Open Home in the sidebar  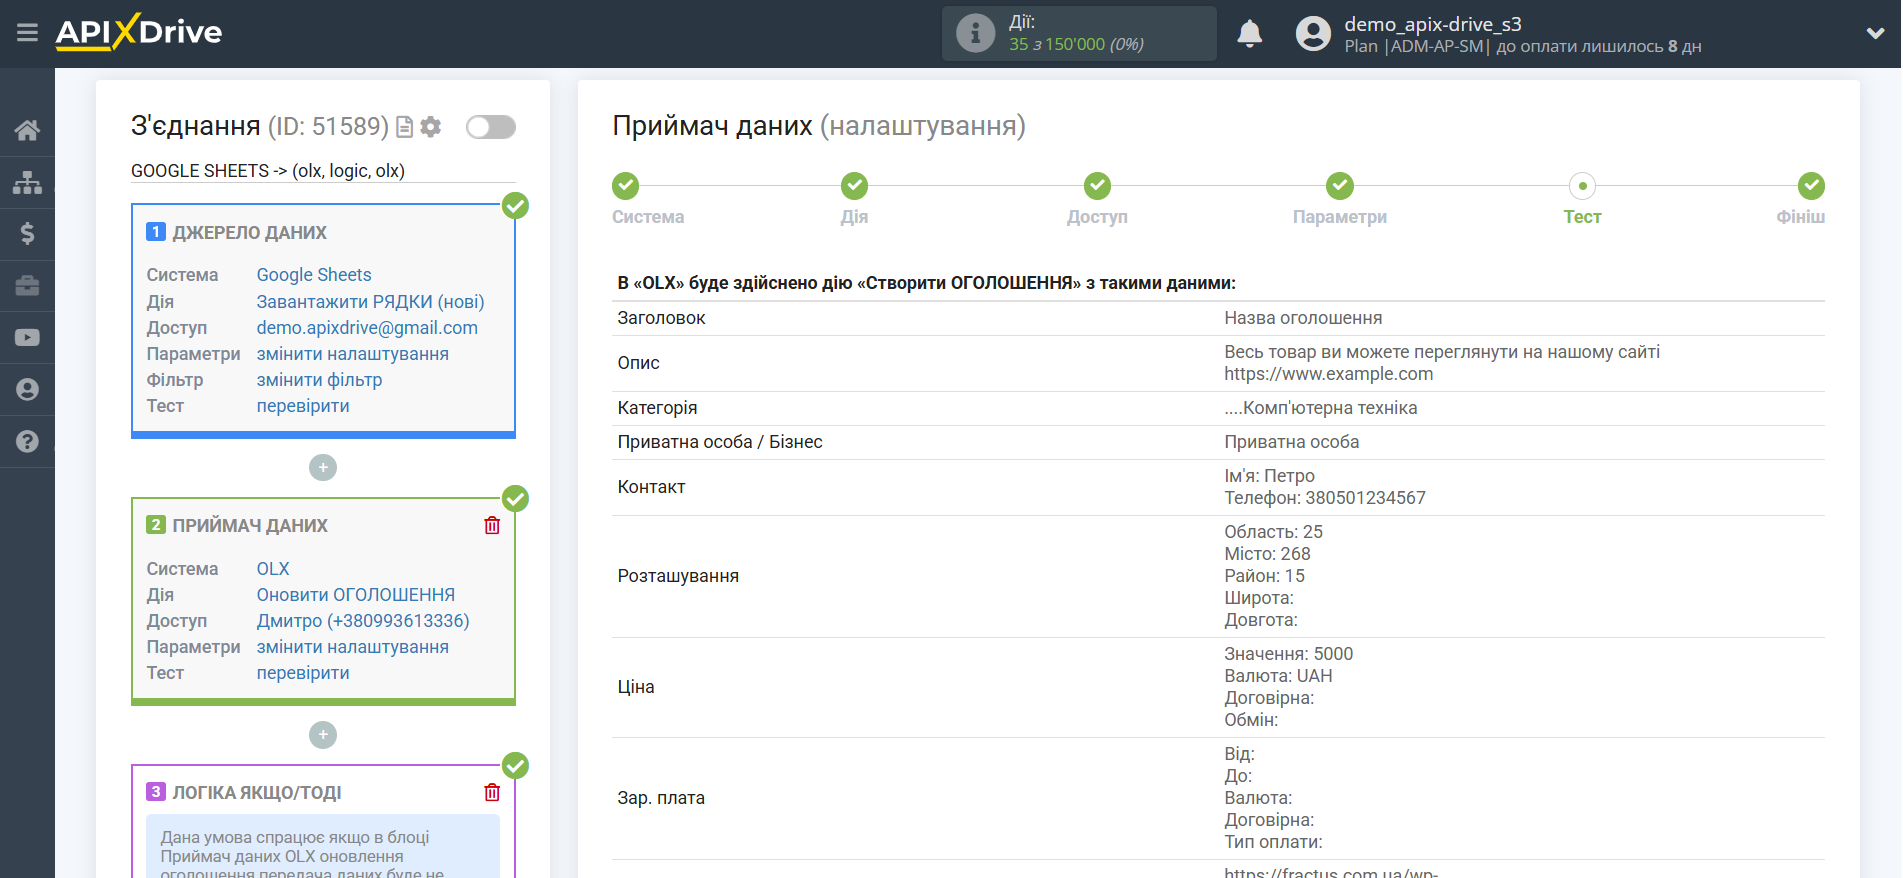27,130
